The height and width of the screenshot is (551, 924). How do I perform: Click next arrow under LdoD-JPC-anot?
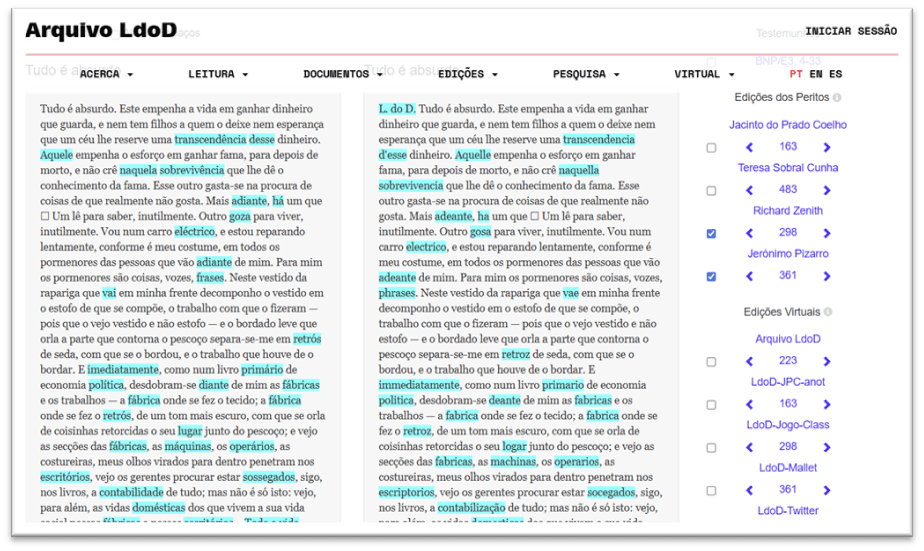(x=827, y=404)
